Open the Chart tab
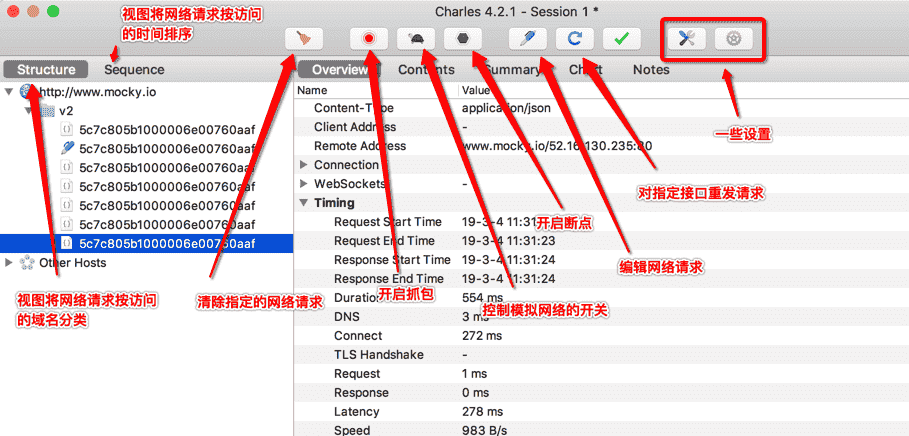The width and height of the screenshot is (909, 436). click(x=586, y=70)
